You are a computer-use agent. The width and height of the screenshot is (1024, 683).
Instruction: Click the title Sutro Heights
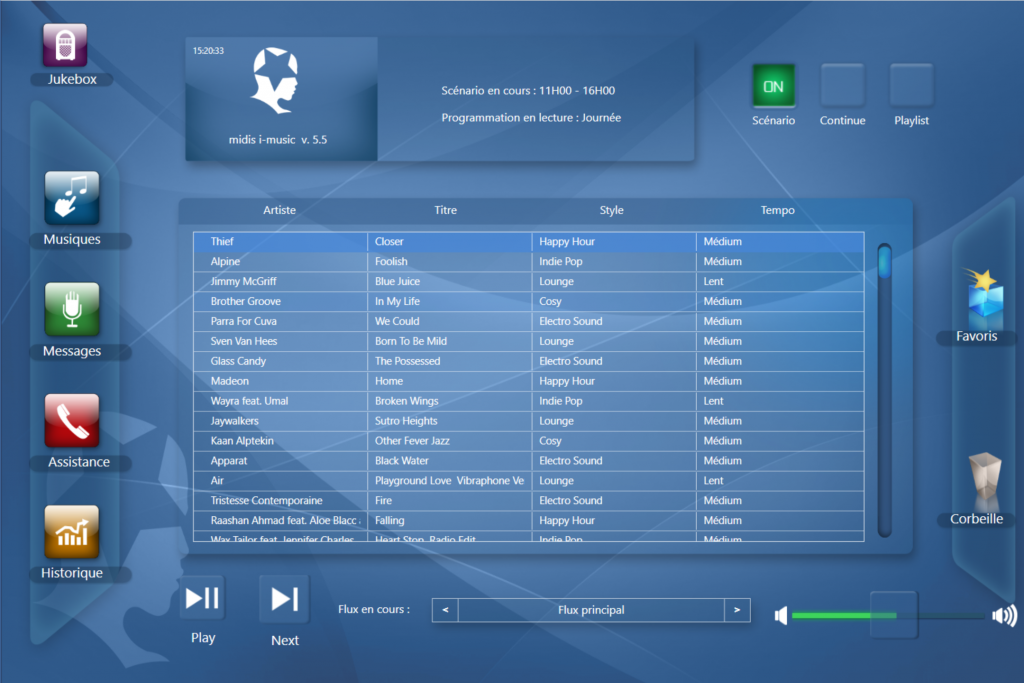(x=406, y=421)
